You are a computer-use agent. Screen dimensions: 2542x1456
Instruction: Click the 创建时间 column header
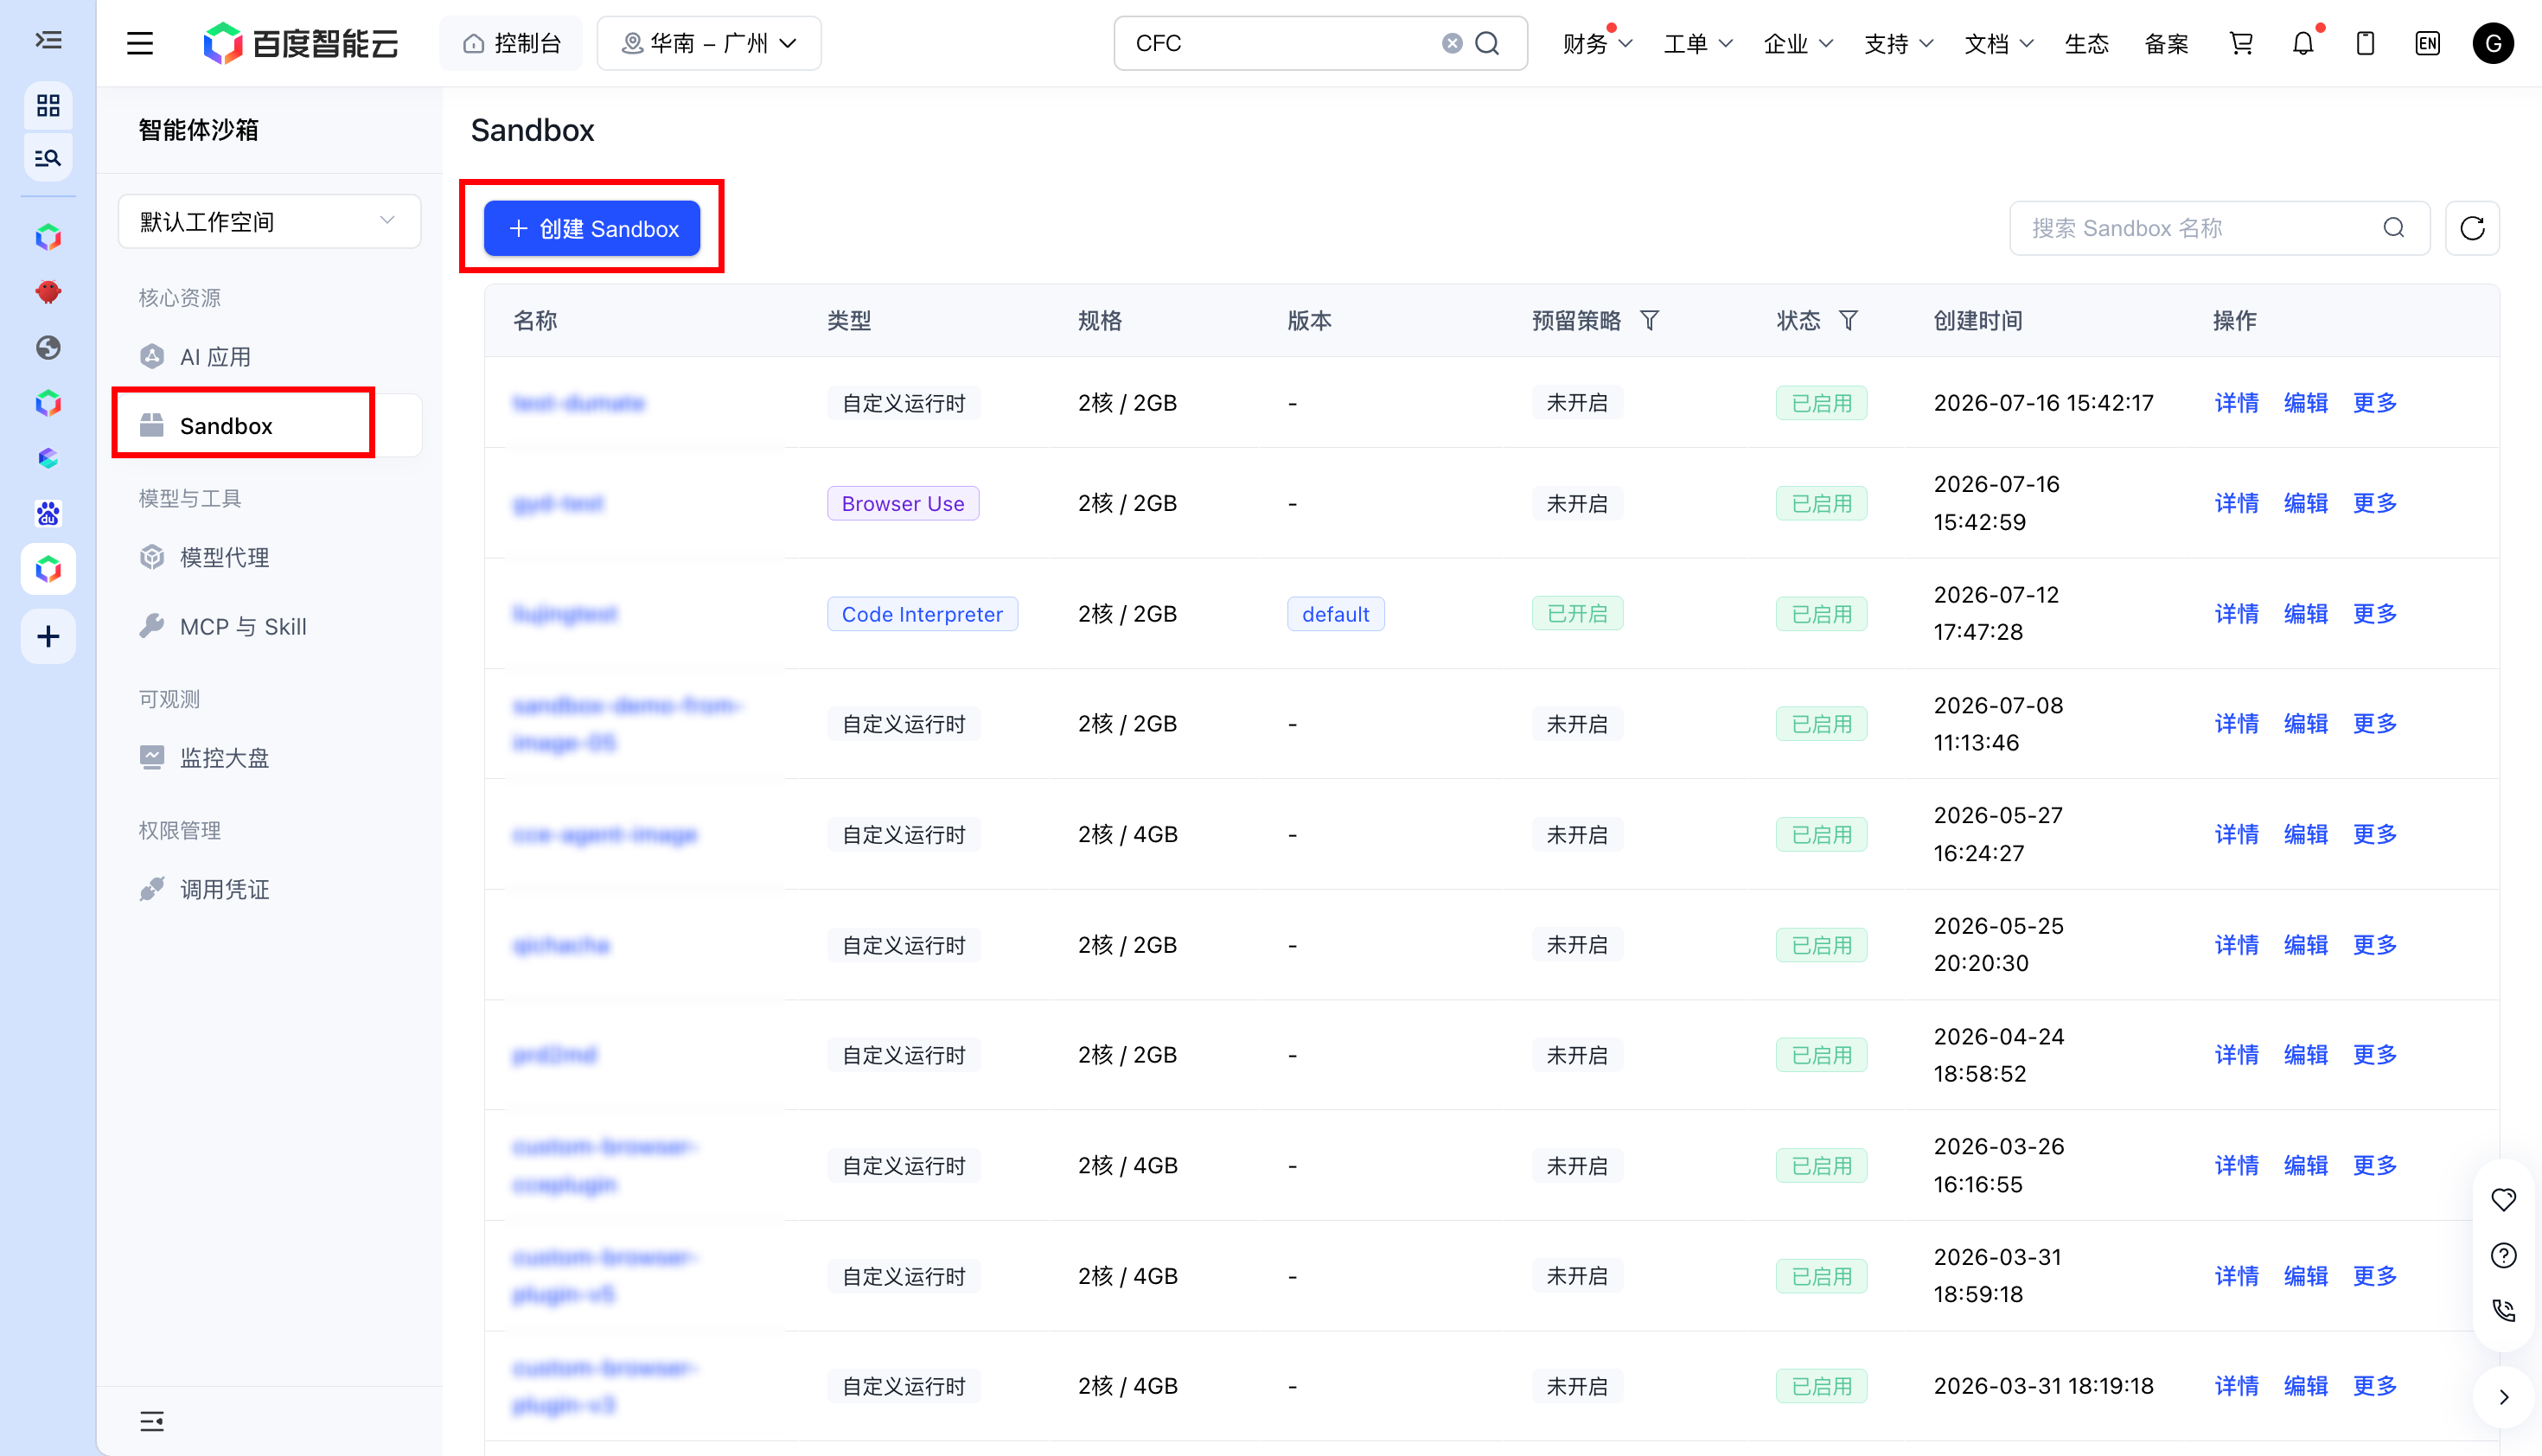1977,320
